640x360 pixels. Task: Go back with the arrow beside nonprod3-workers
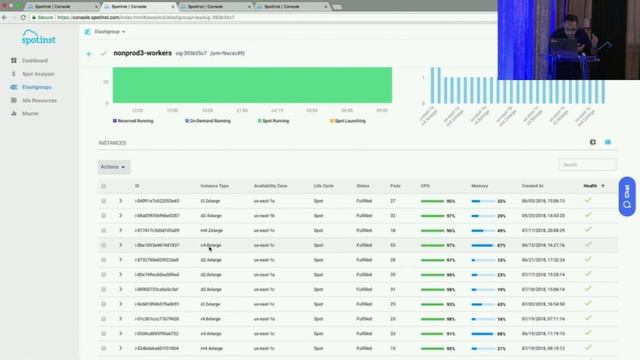89,53
